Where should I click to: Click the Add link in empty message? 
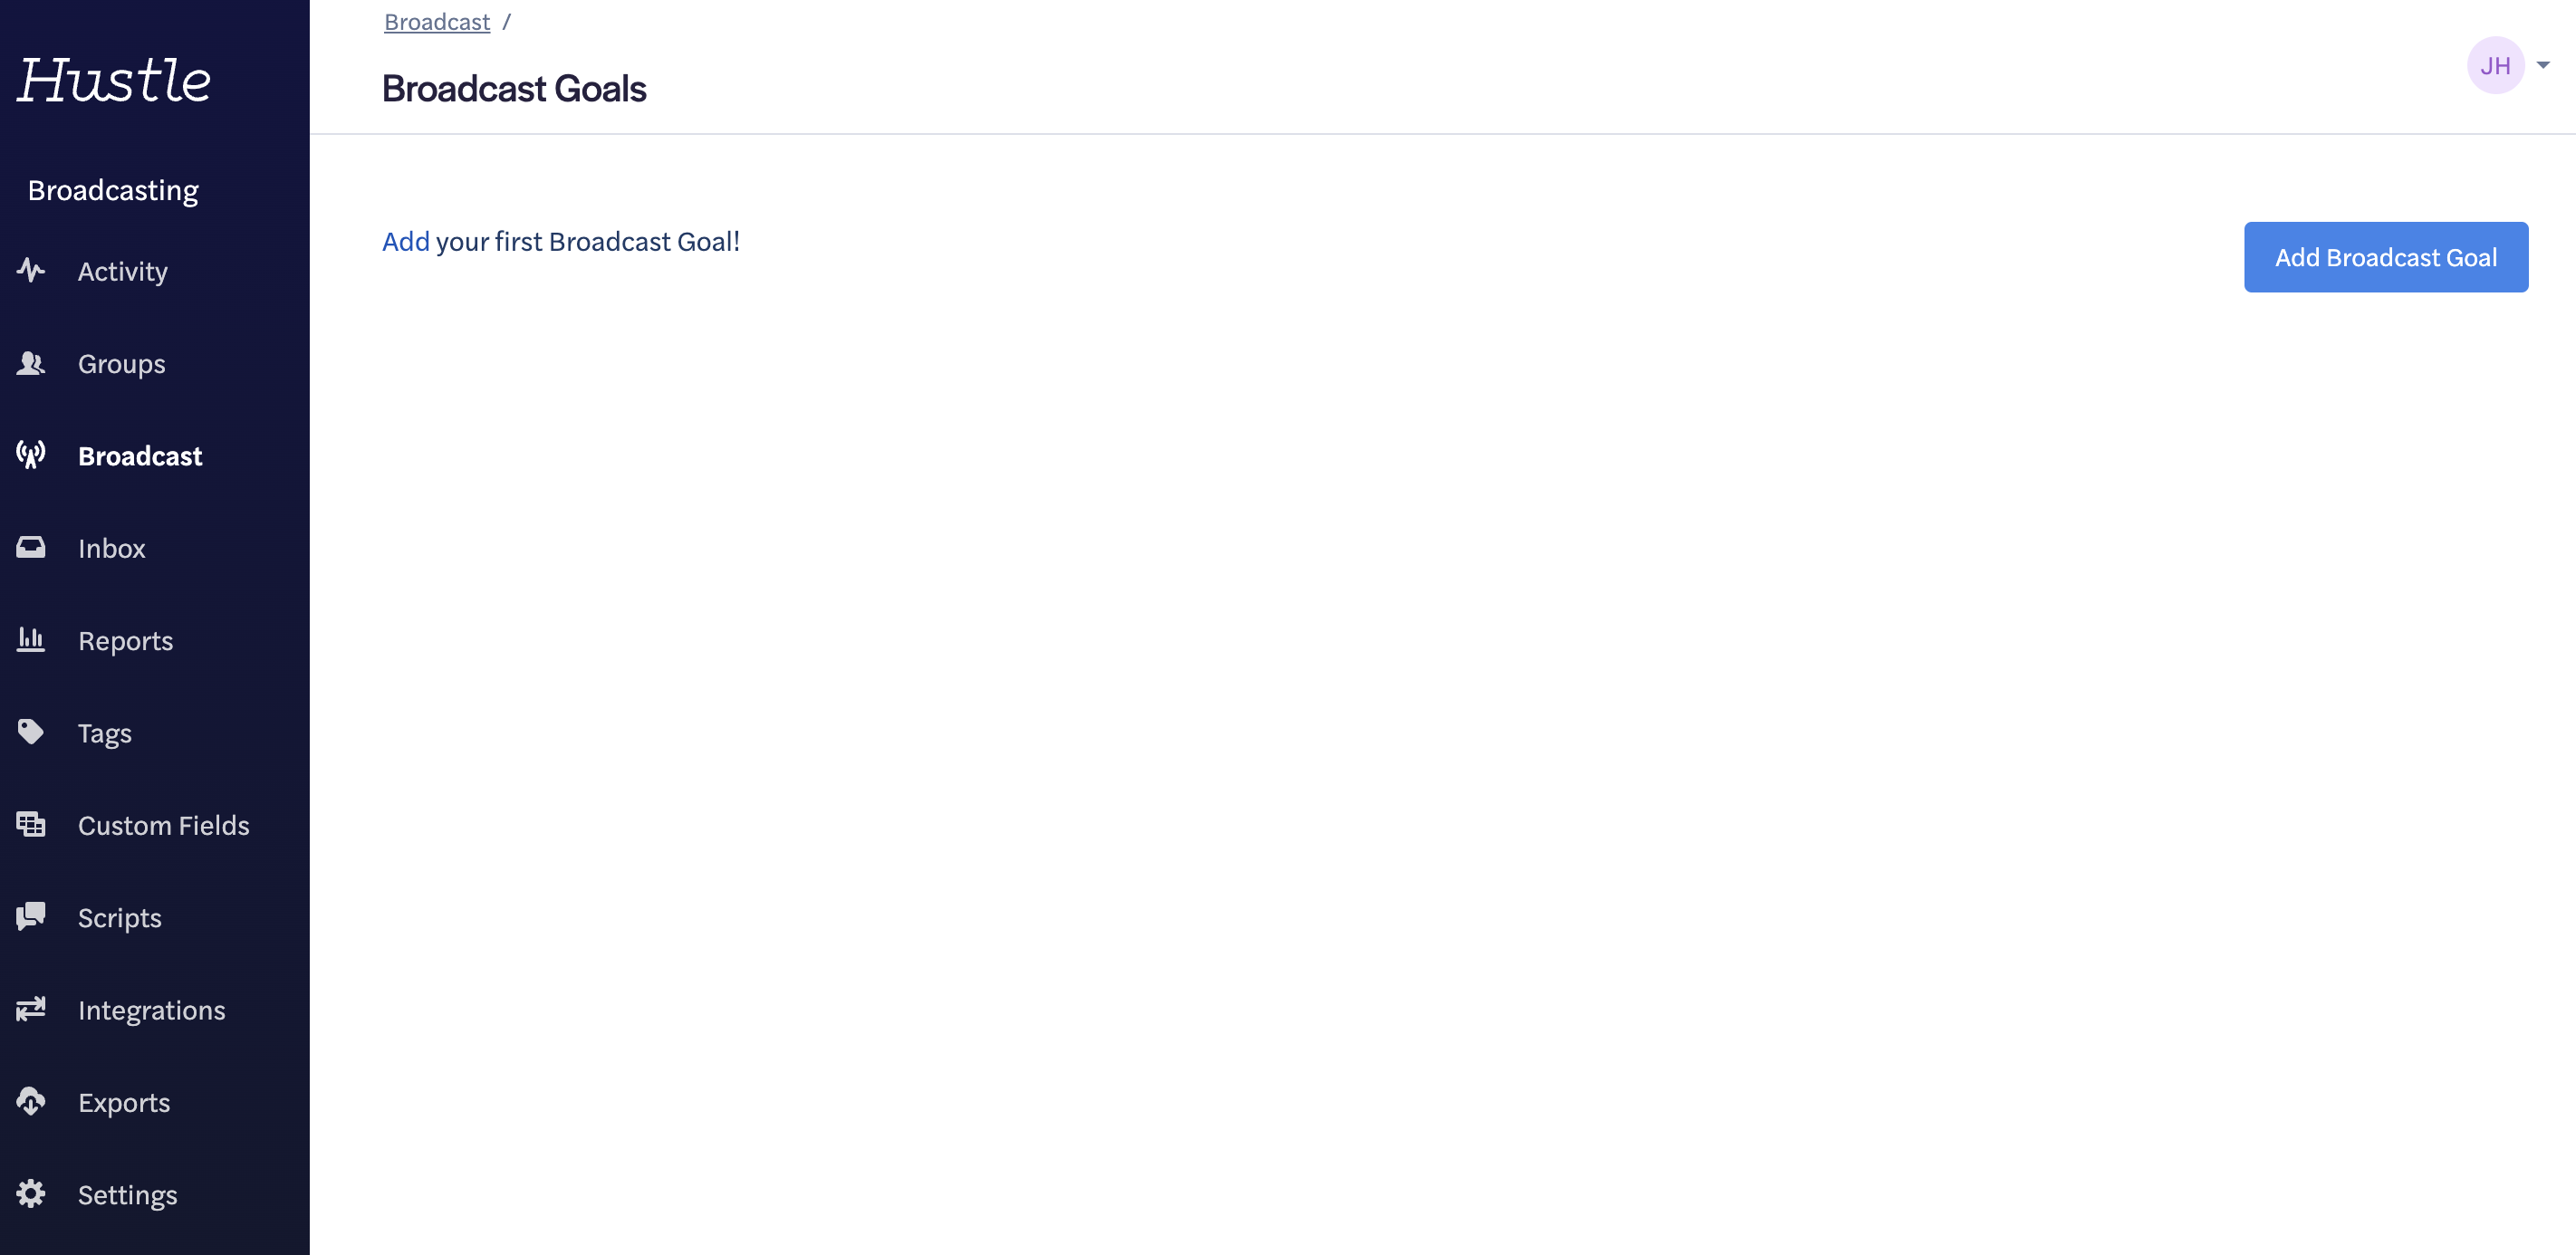[x=406, y=241]
